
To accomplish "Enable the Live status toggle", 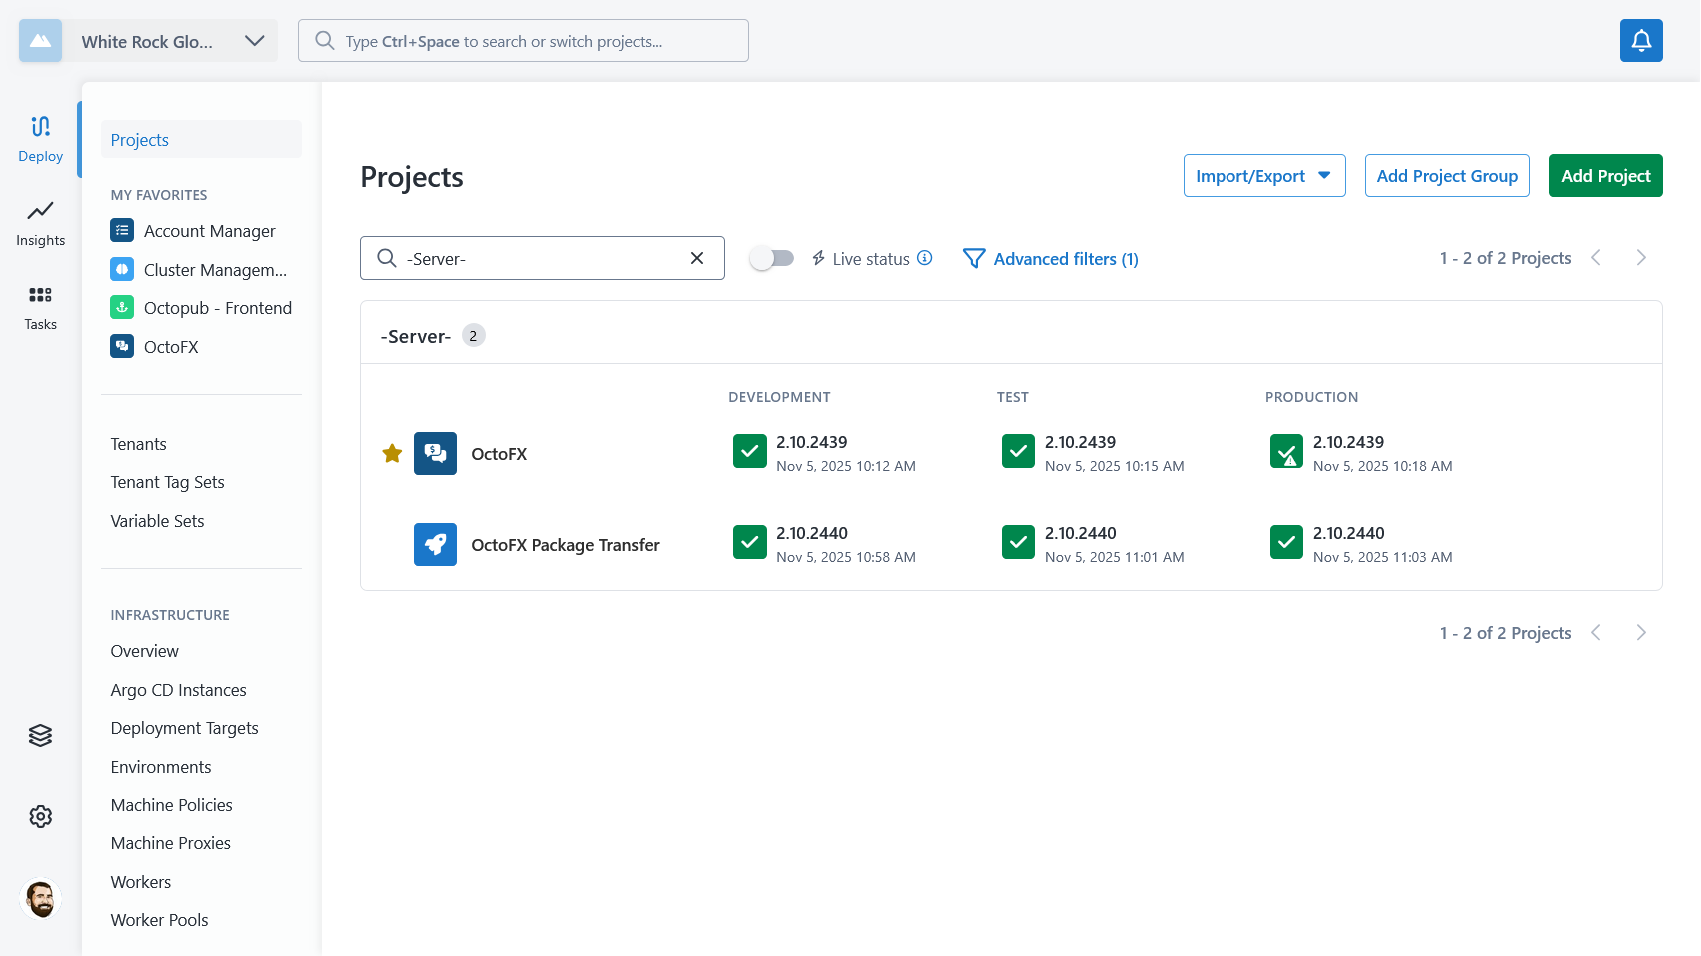I will (x=771, y=258).
